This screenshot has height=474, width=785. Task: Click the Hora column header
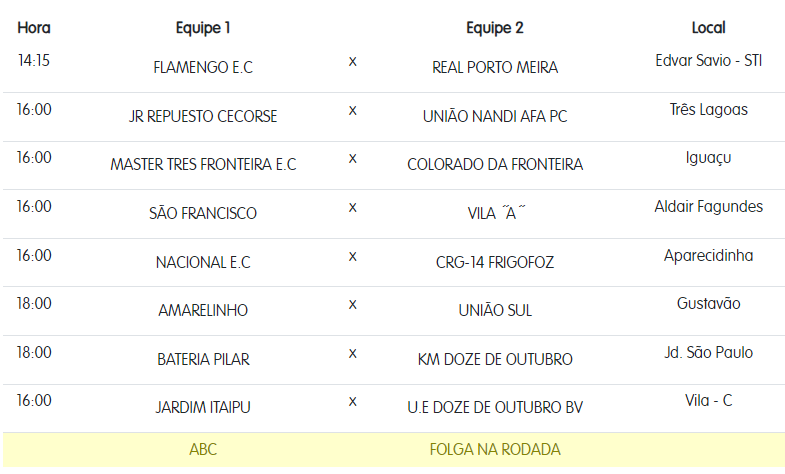click(x=34, y=28)
